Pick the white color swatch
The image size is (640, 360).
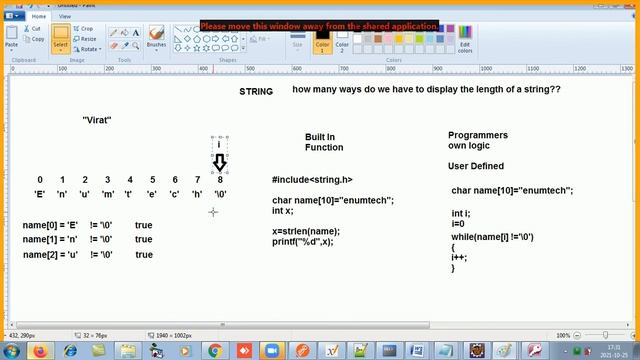tap(358, 39)
